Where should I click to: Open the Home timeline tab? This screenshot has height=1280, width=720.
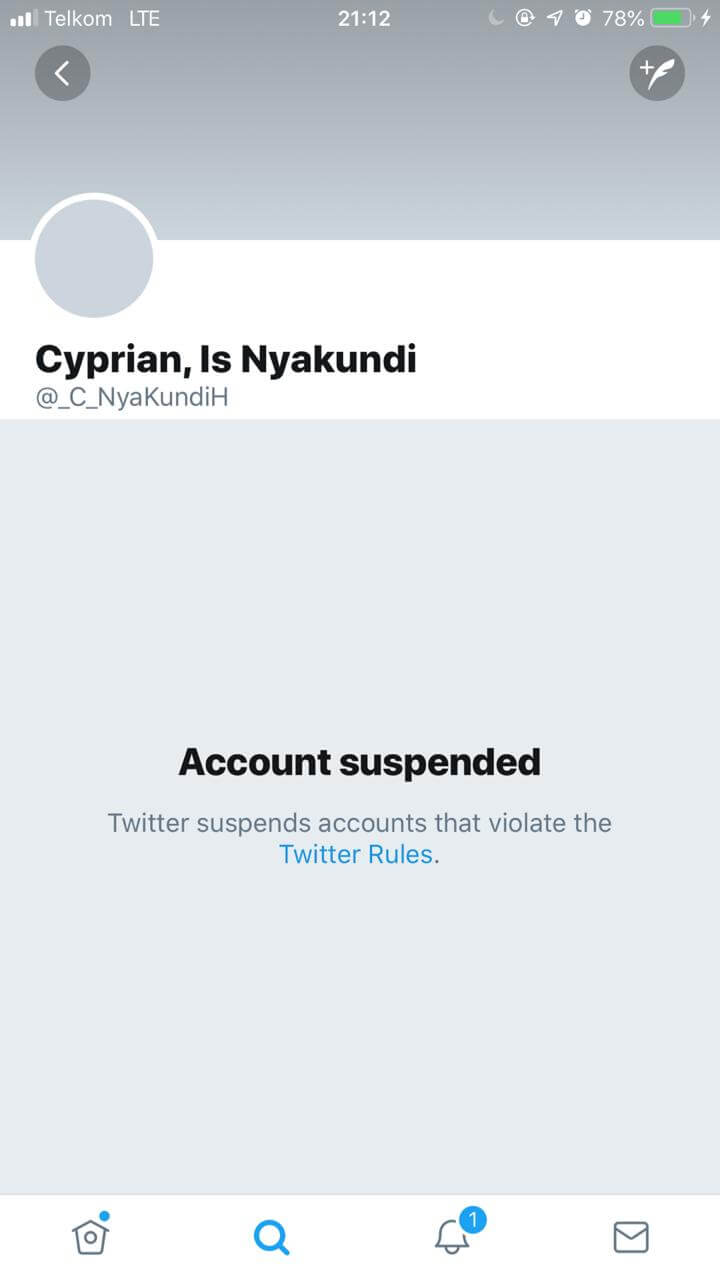coord(91,1236)
